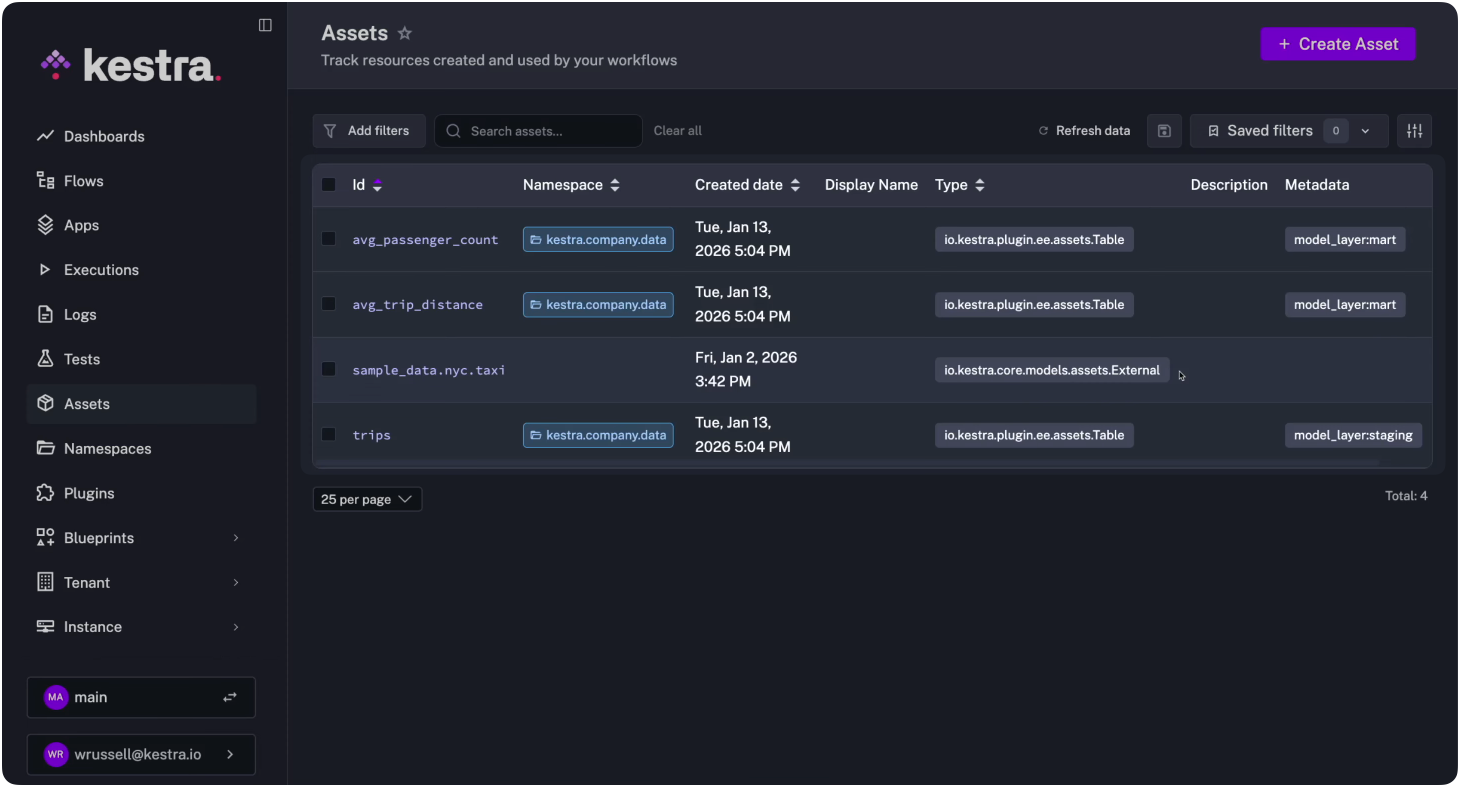Toggle the select-all checkbox in the table header
This screenshot has height=787, width=1460.
328,185
